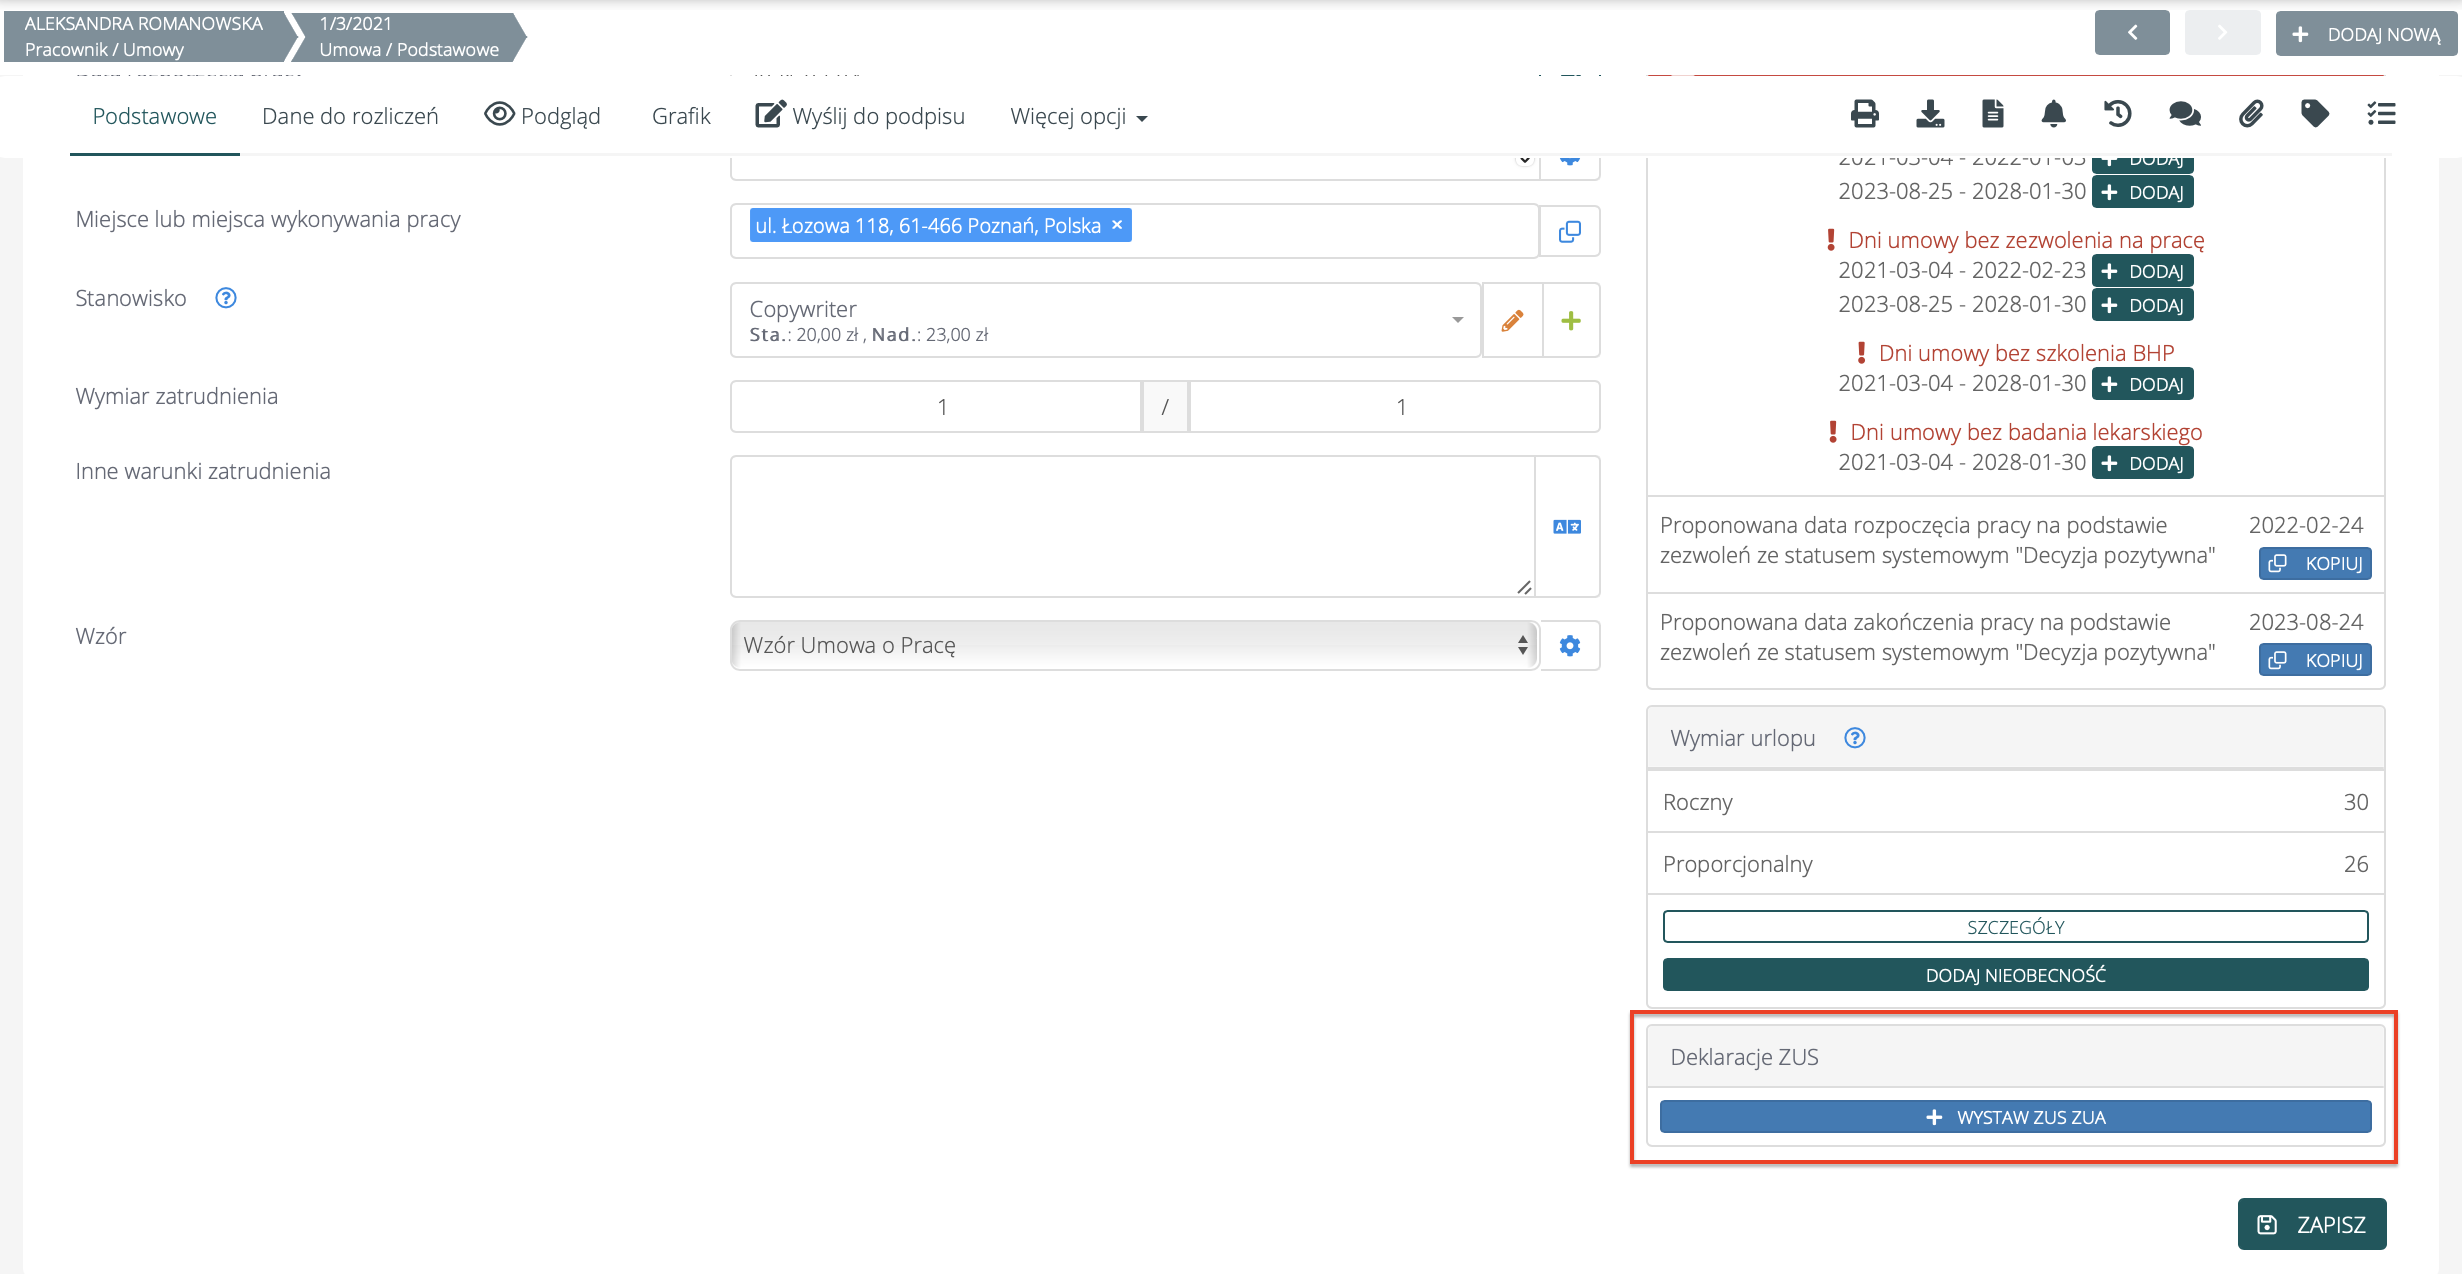The width and height of the screenshot is (2462, 1274).
Task: Remove the ul. Łozowa 118 address tag
Action: click(x=1117, y=225)
